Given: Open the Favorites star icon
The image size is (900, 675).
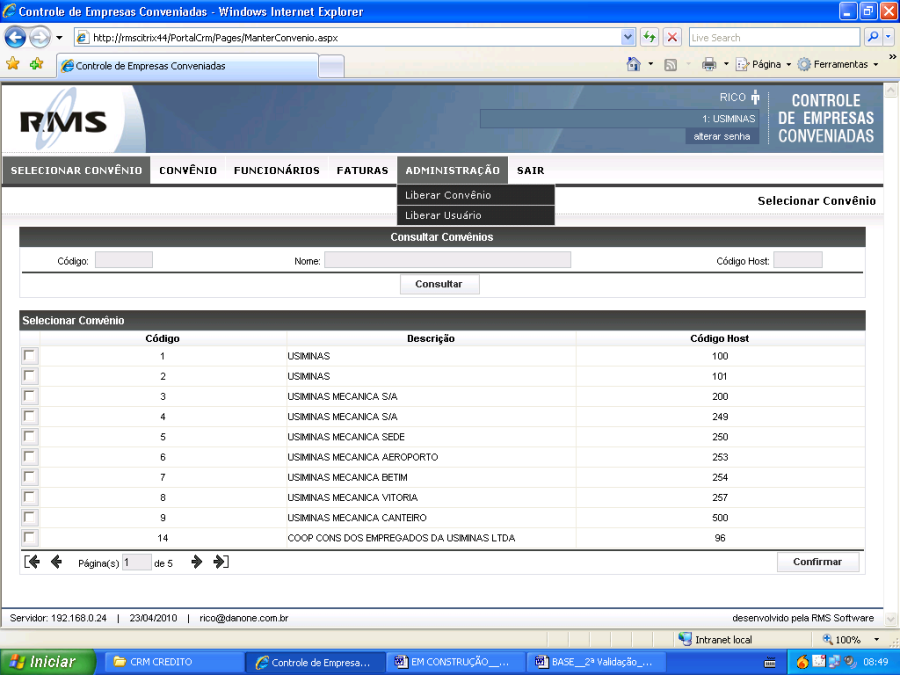Looking at the screenshot, I should 13,63.
